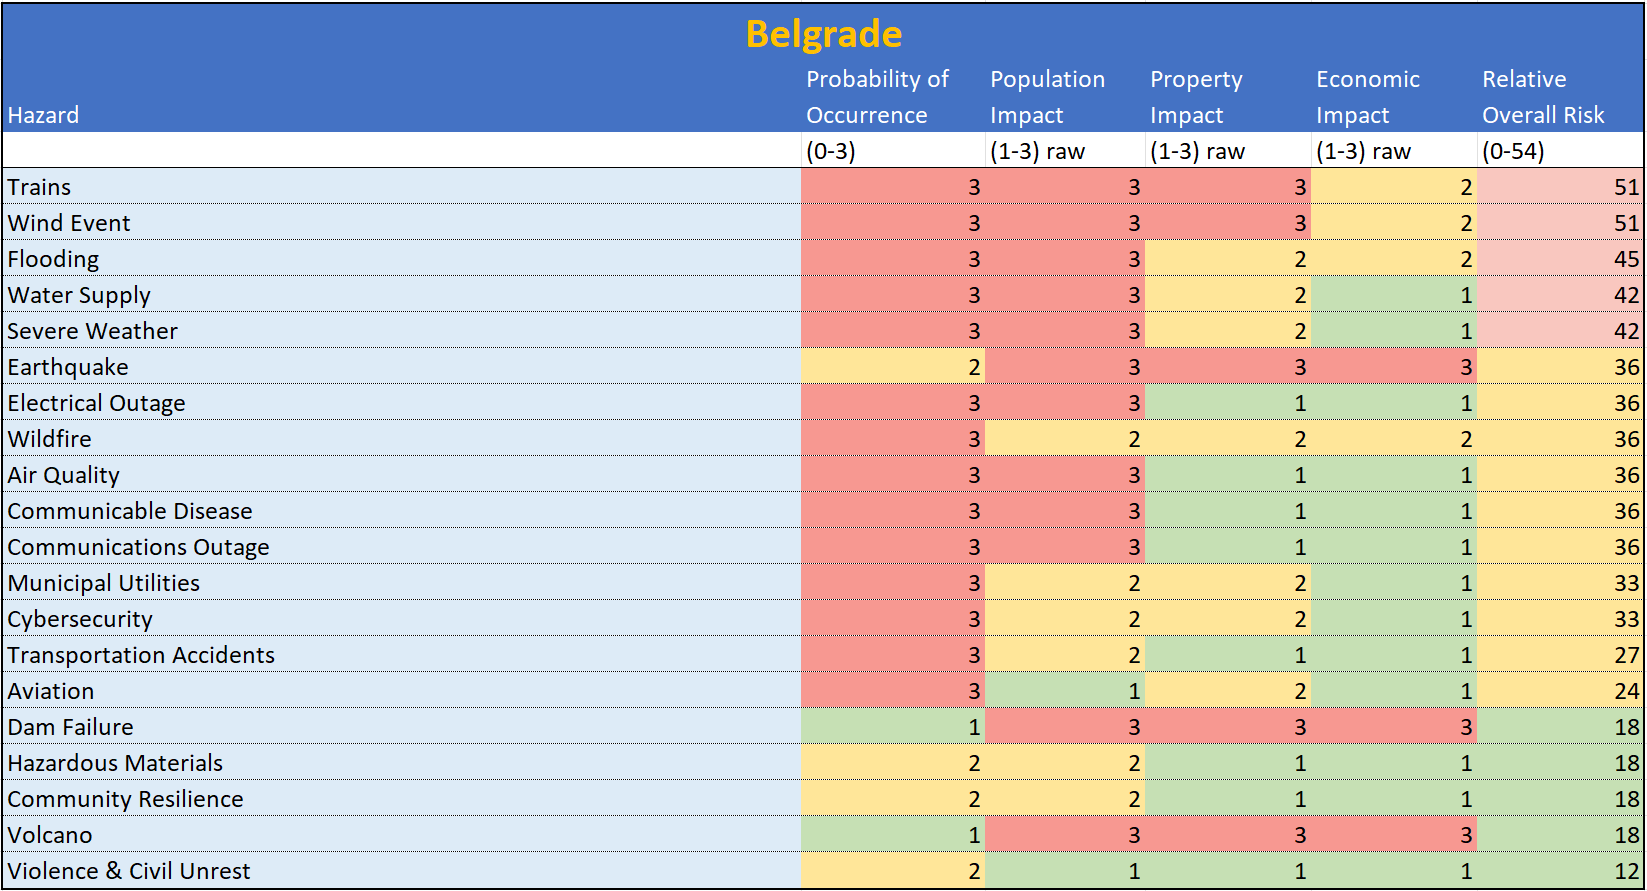Click the Property Impact column header
The image size is (1647, 891).
pyautogui.click(x=1196, y=97)
